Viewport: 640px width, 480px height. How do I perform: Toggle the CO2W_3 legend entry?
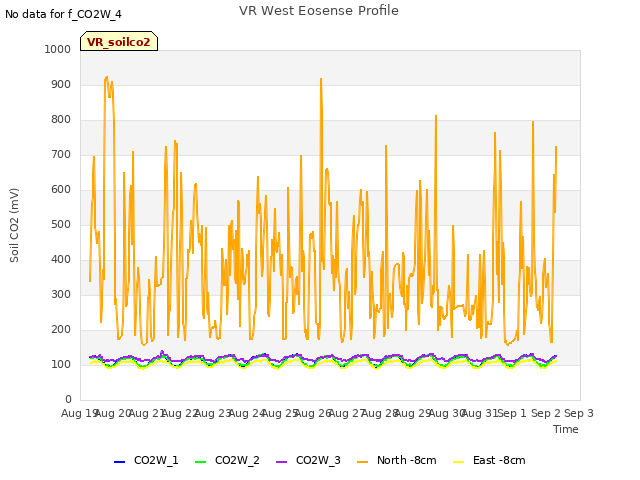pyautogui.click(x=308, y=460)
